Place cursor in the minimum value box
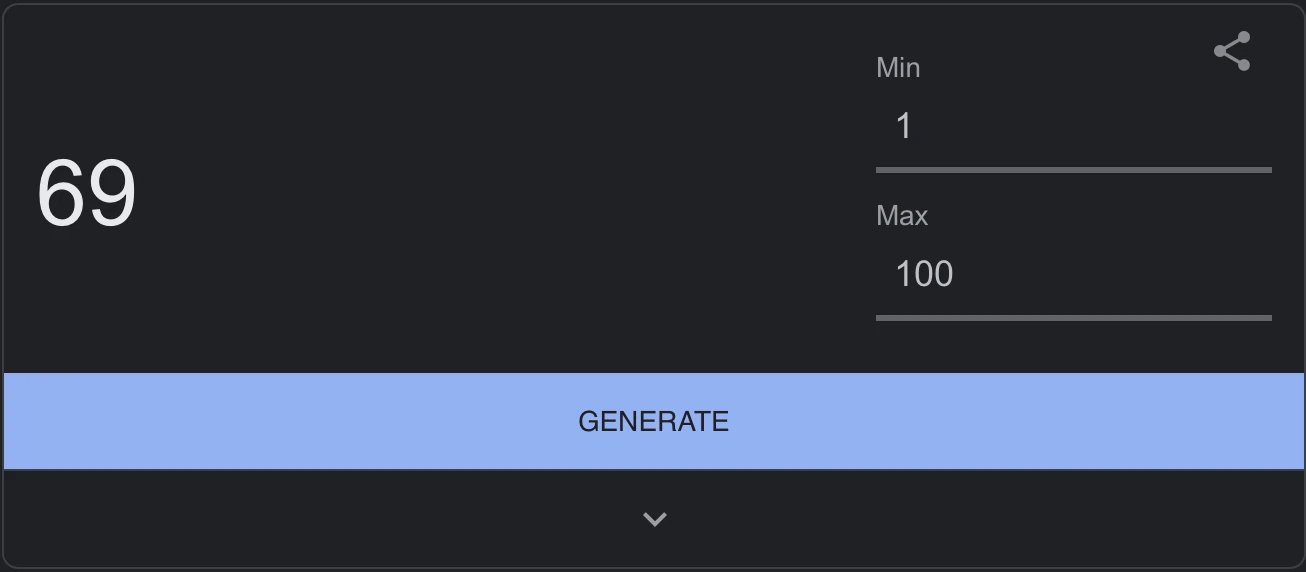 pos(1073,127)
